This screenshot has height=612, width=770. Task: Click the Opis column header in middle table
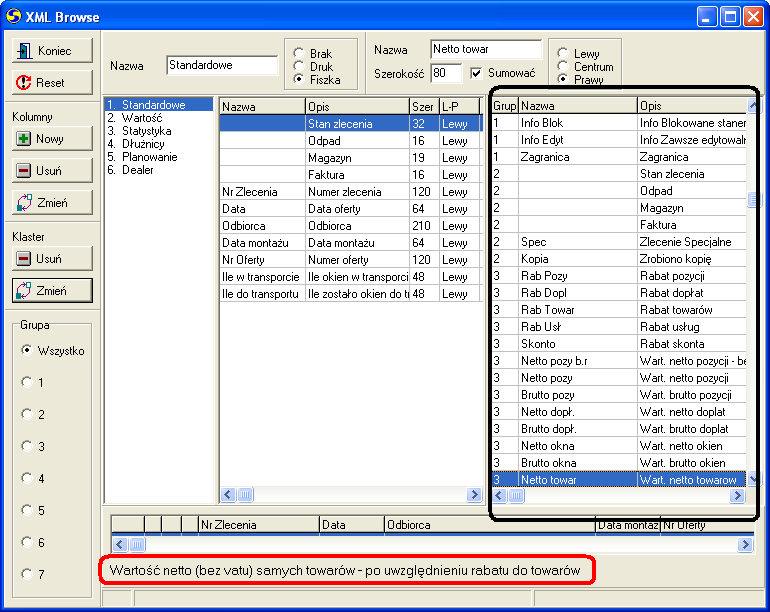(357, 107)
